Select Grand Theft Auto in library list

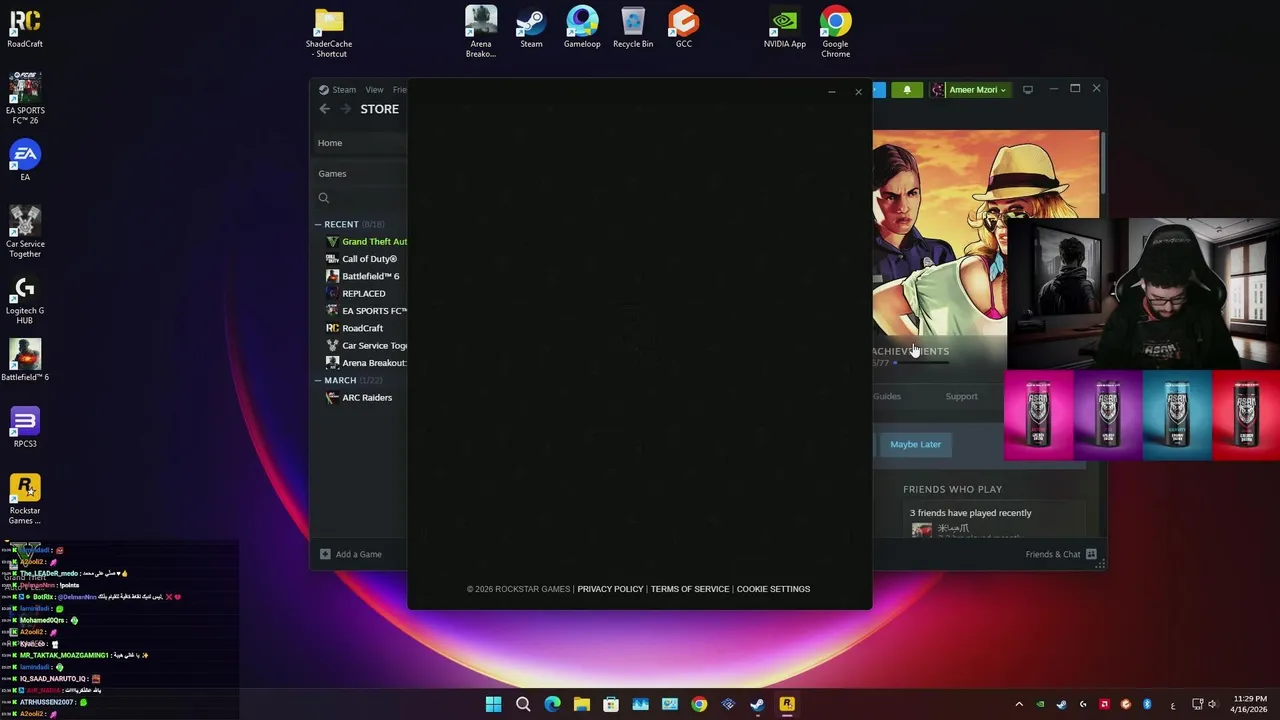point(366,242)
